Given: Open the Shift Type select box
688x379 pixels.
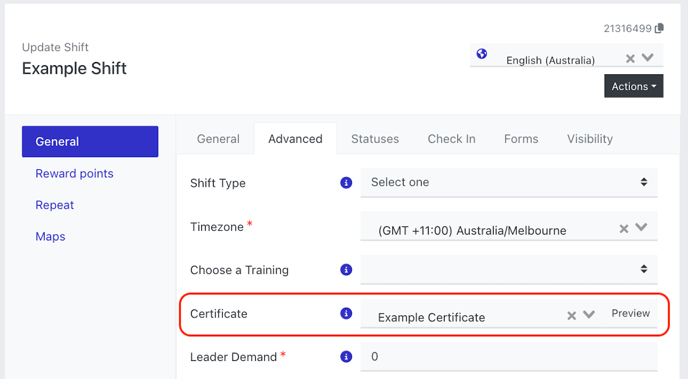Looking at the screenshot, I should (x=509, y=182).
